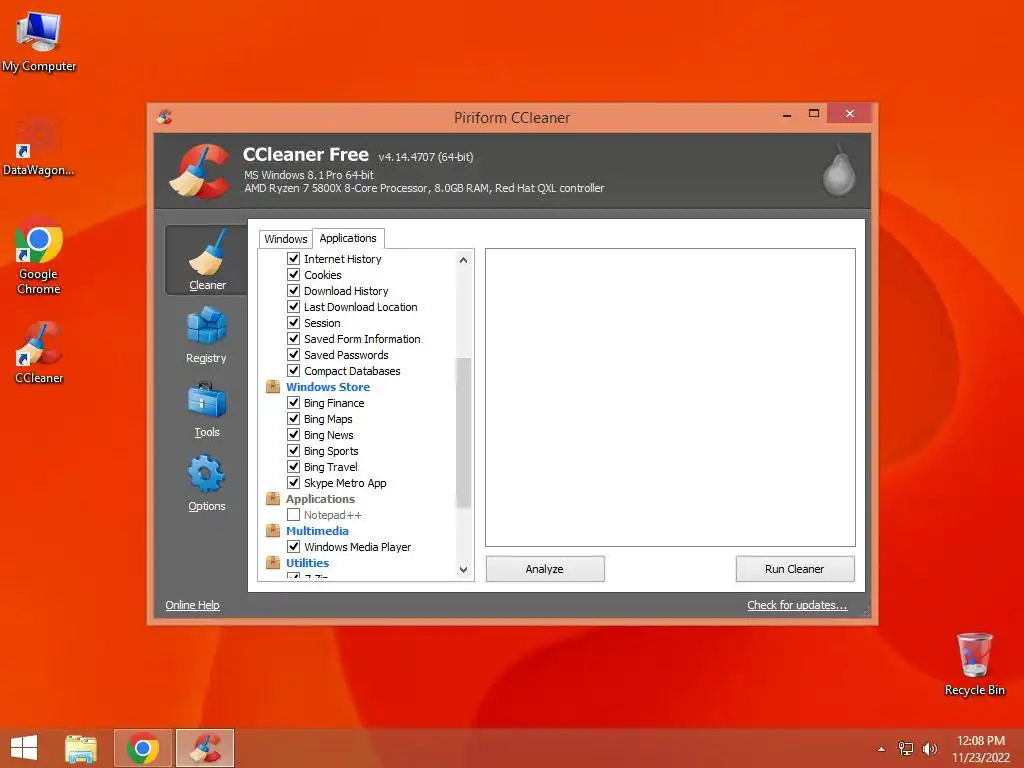The width and height of the screenshot is (1024, 768).
Task: Click the list scrollbar thumb
Action: pos(463,432)
